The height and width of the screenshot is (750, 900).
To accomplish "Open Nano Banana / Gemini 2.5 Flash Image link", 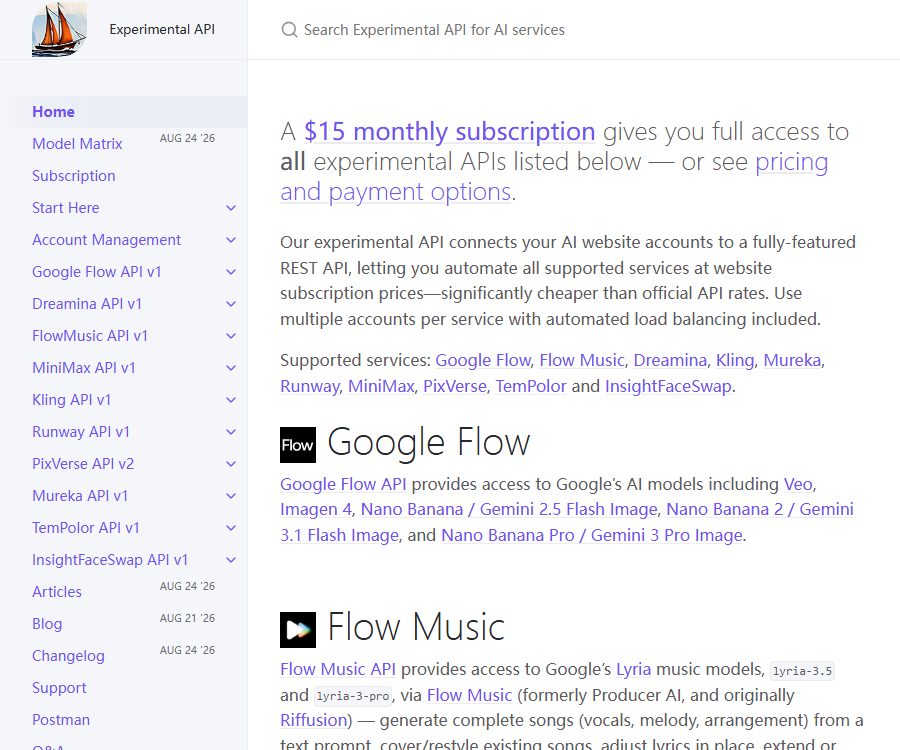I will 509,510.
